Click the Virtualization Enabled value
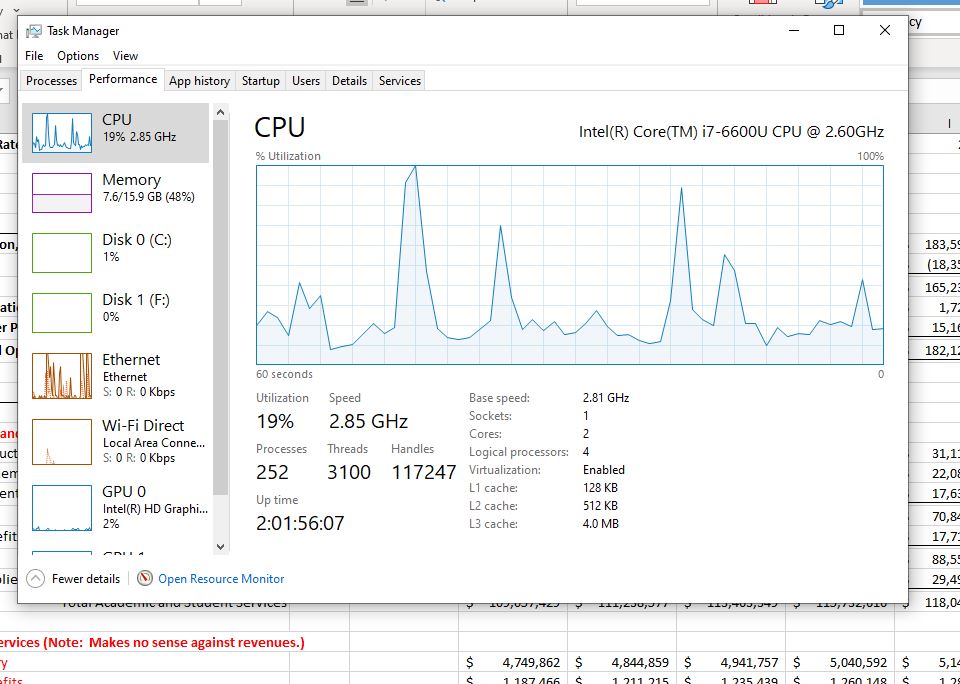Screen dimensions: 960x684 coord(604,470)
